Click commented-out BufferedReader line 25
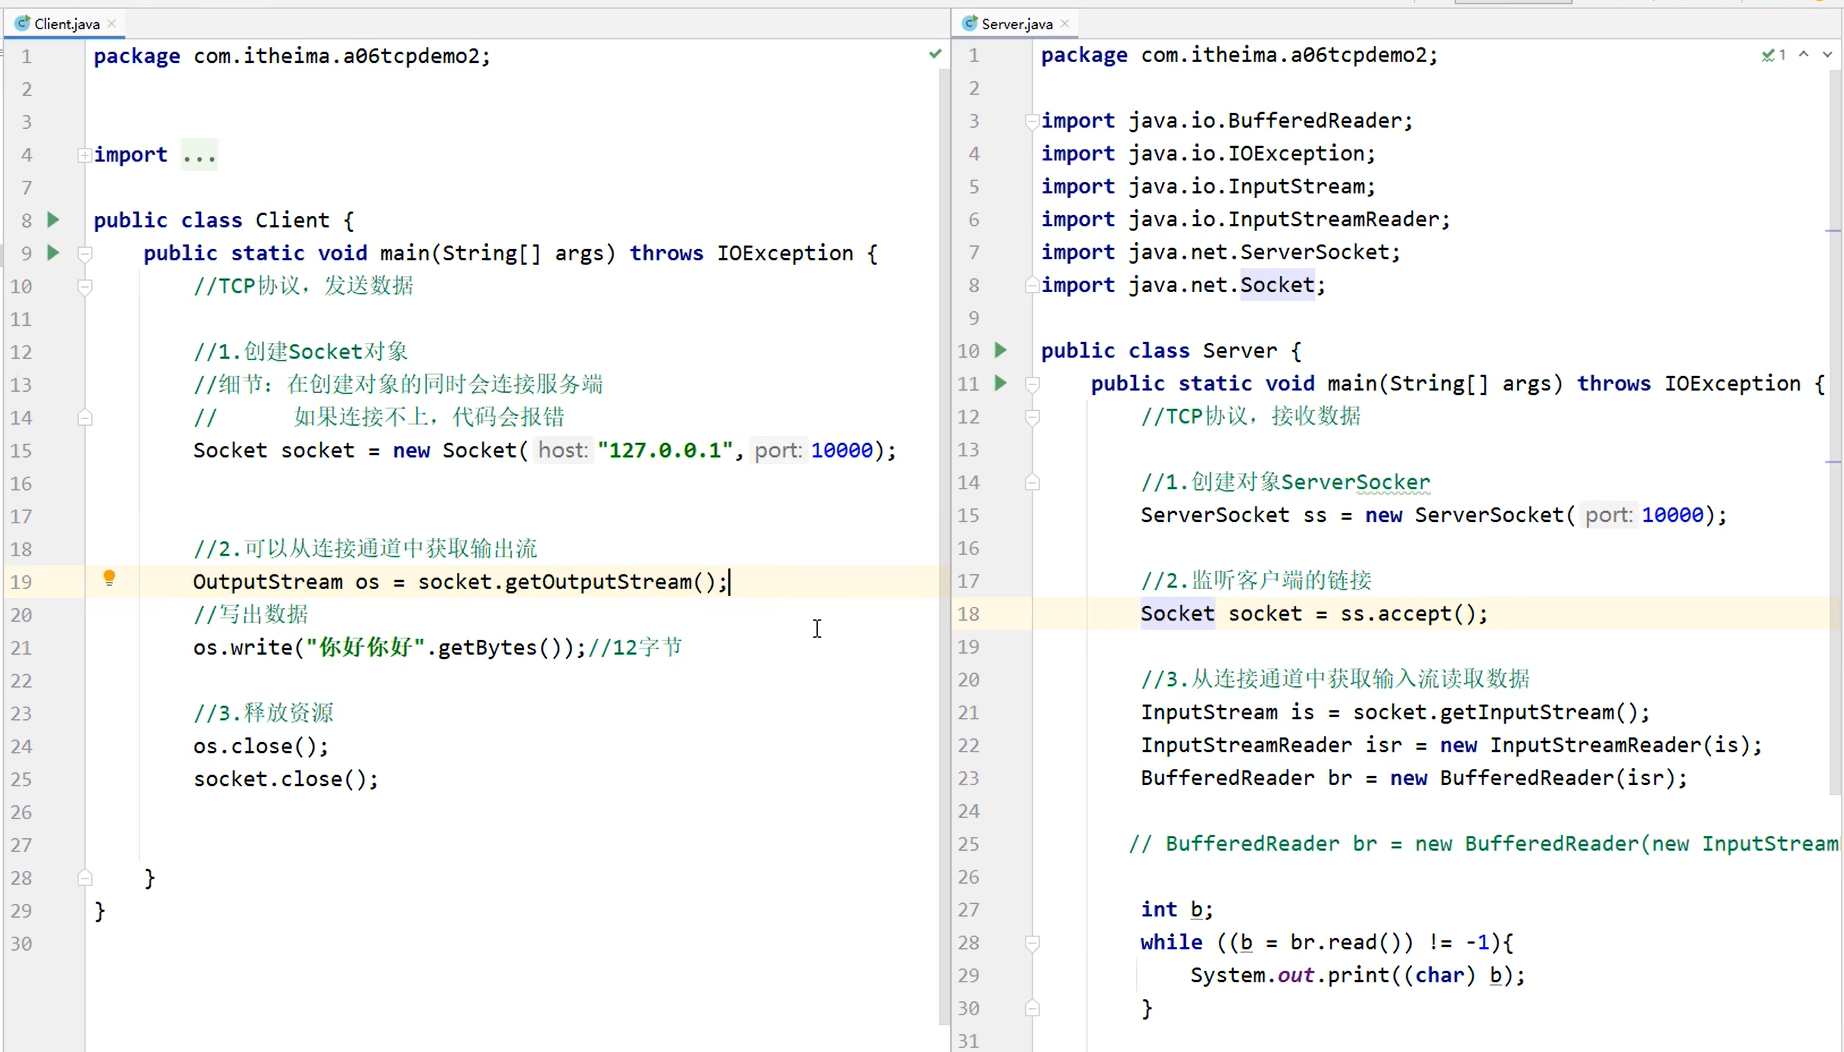 click(1484, 844)
